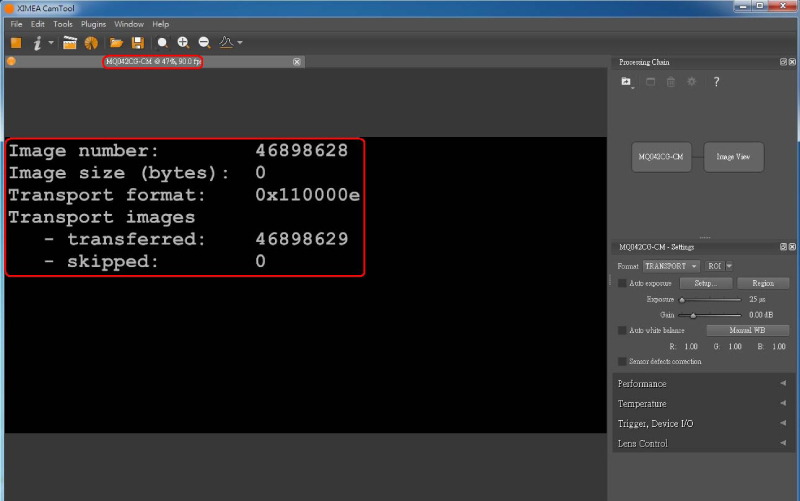Screen dimensions: 800x501
Task: Click the clapperboard recording icon
Action: (x=69, y=43)
